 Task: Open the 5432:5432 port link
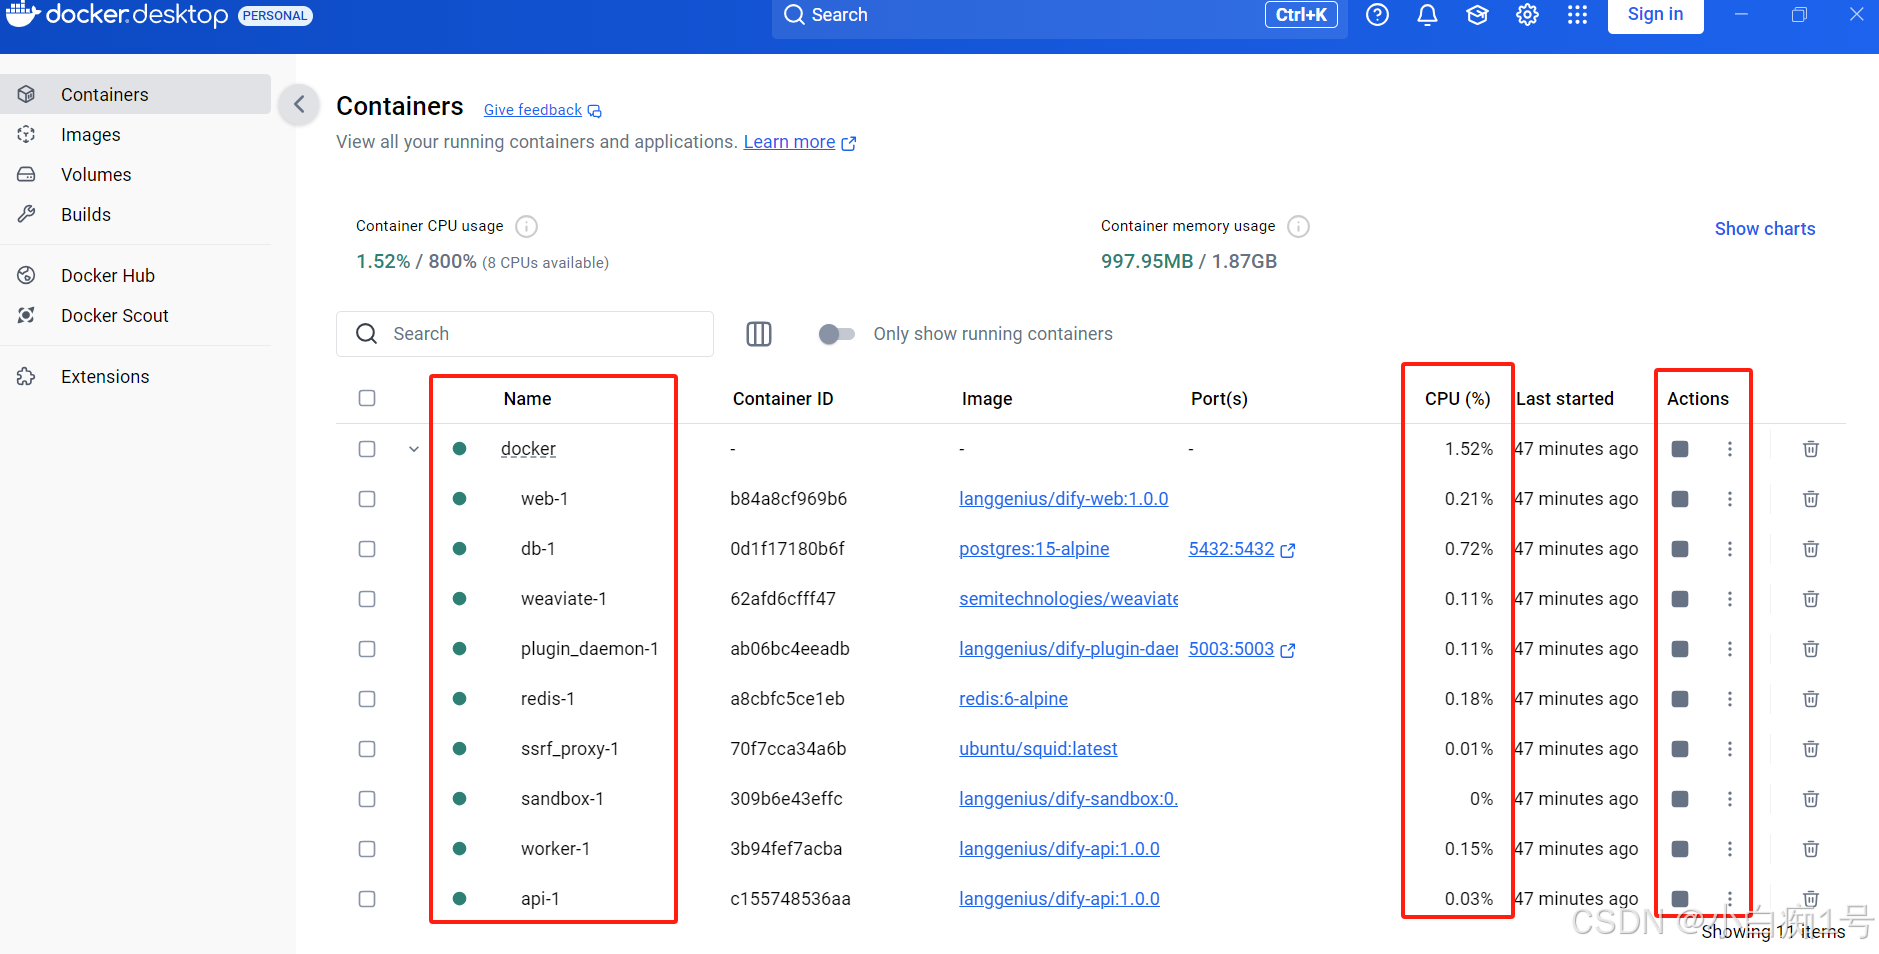pos(1241,549)
